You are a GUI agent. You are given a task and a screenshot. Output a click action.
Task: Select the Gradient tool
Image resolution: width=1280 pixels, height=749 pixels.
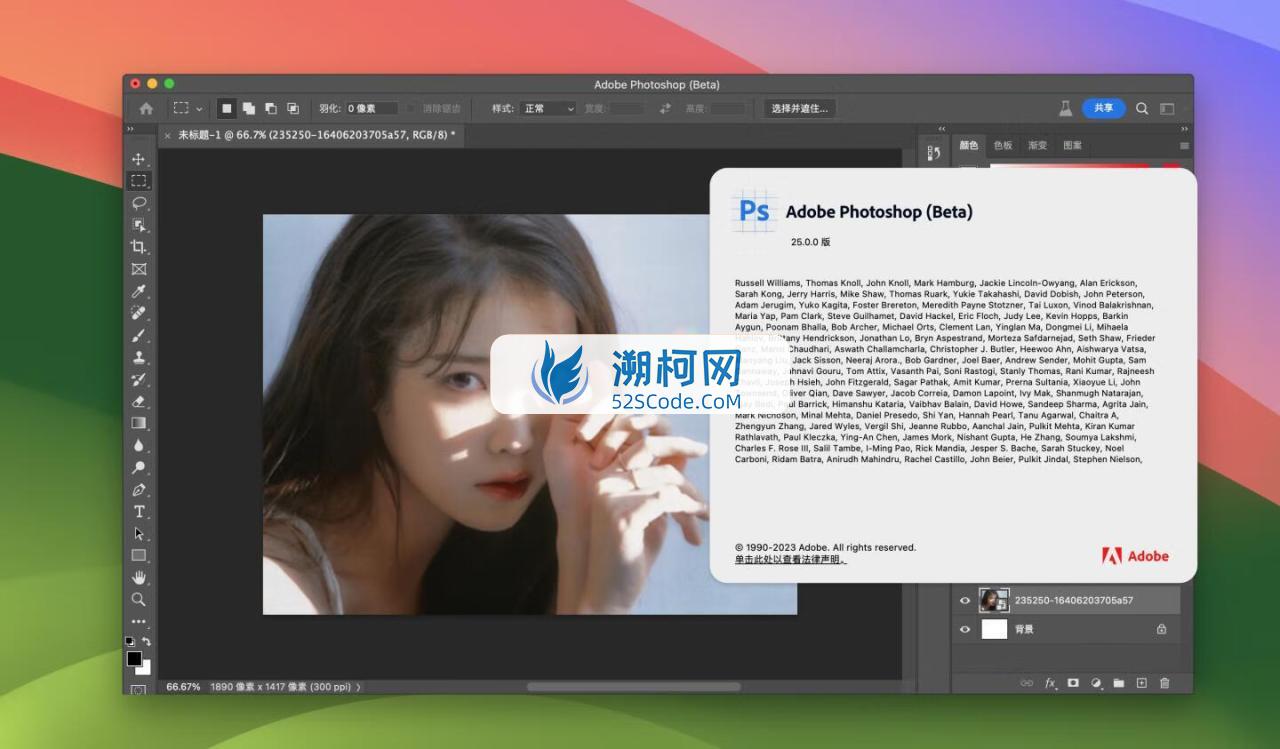tap(139, 423)
